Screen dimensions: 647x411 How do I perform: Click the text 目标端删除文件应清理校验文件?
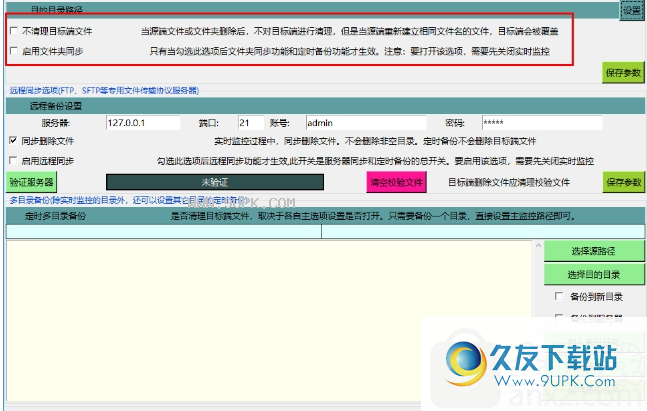[x=509, y=182]
